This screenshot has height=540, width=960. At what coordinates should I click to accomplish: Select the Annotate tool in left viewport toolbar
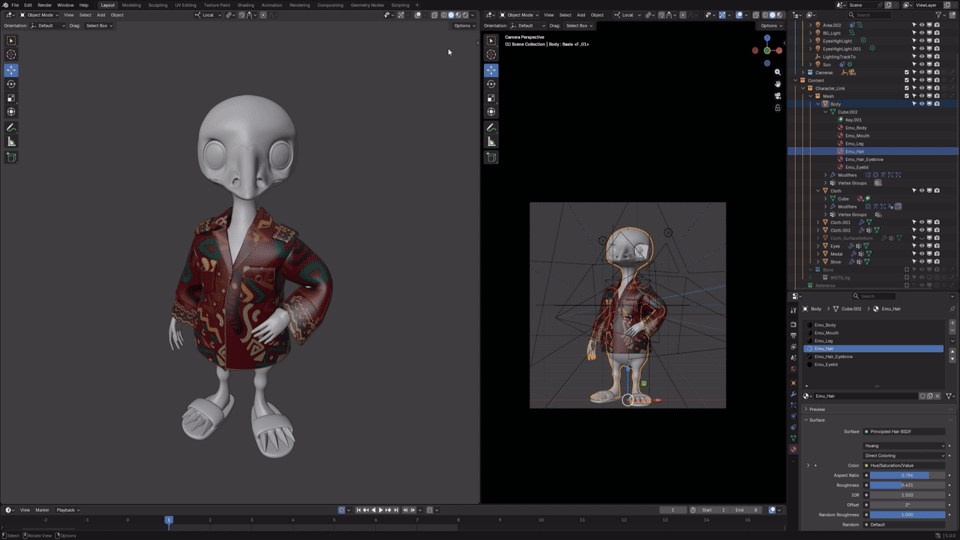pos(11,127)
